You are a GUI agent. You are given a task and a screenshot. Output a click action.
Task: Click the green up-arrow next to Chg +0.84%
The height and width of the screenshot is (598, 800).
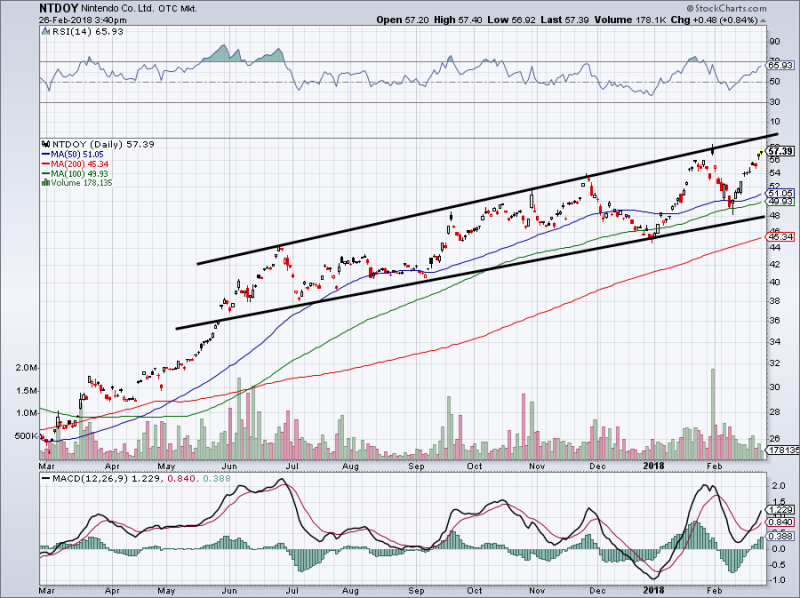(x=763, y=19)
